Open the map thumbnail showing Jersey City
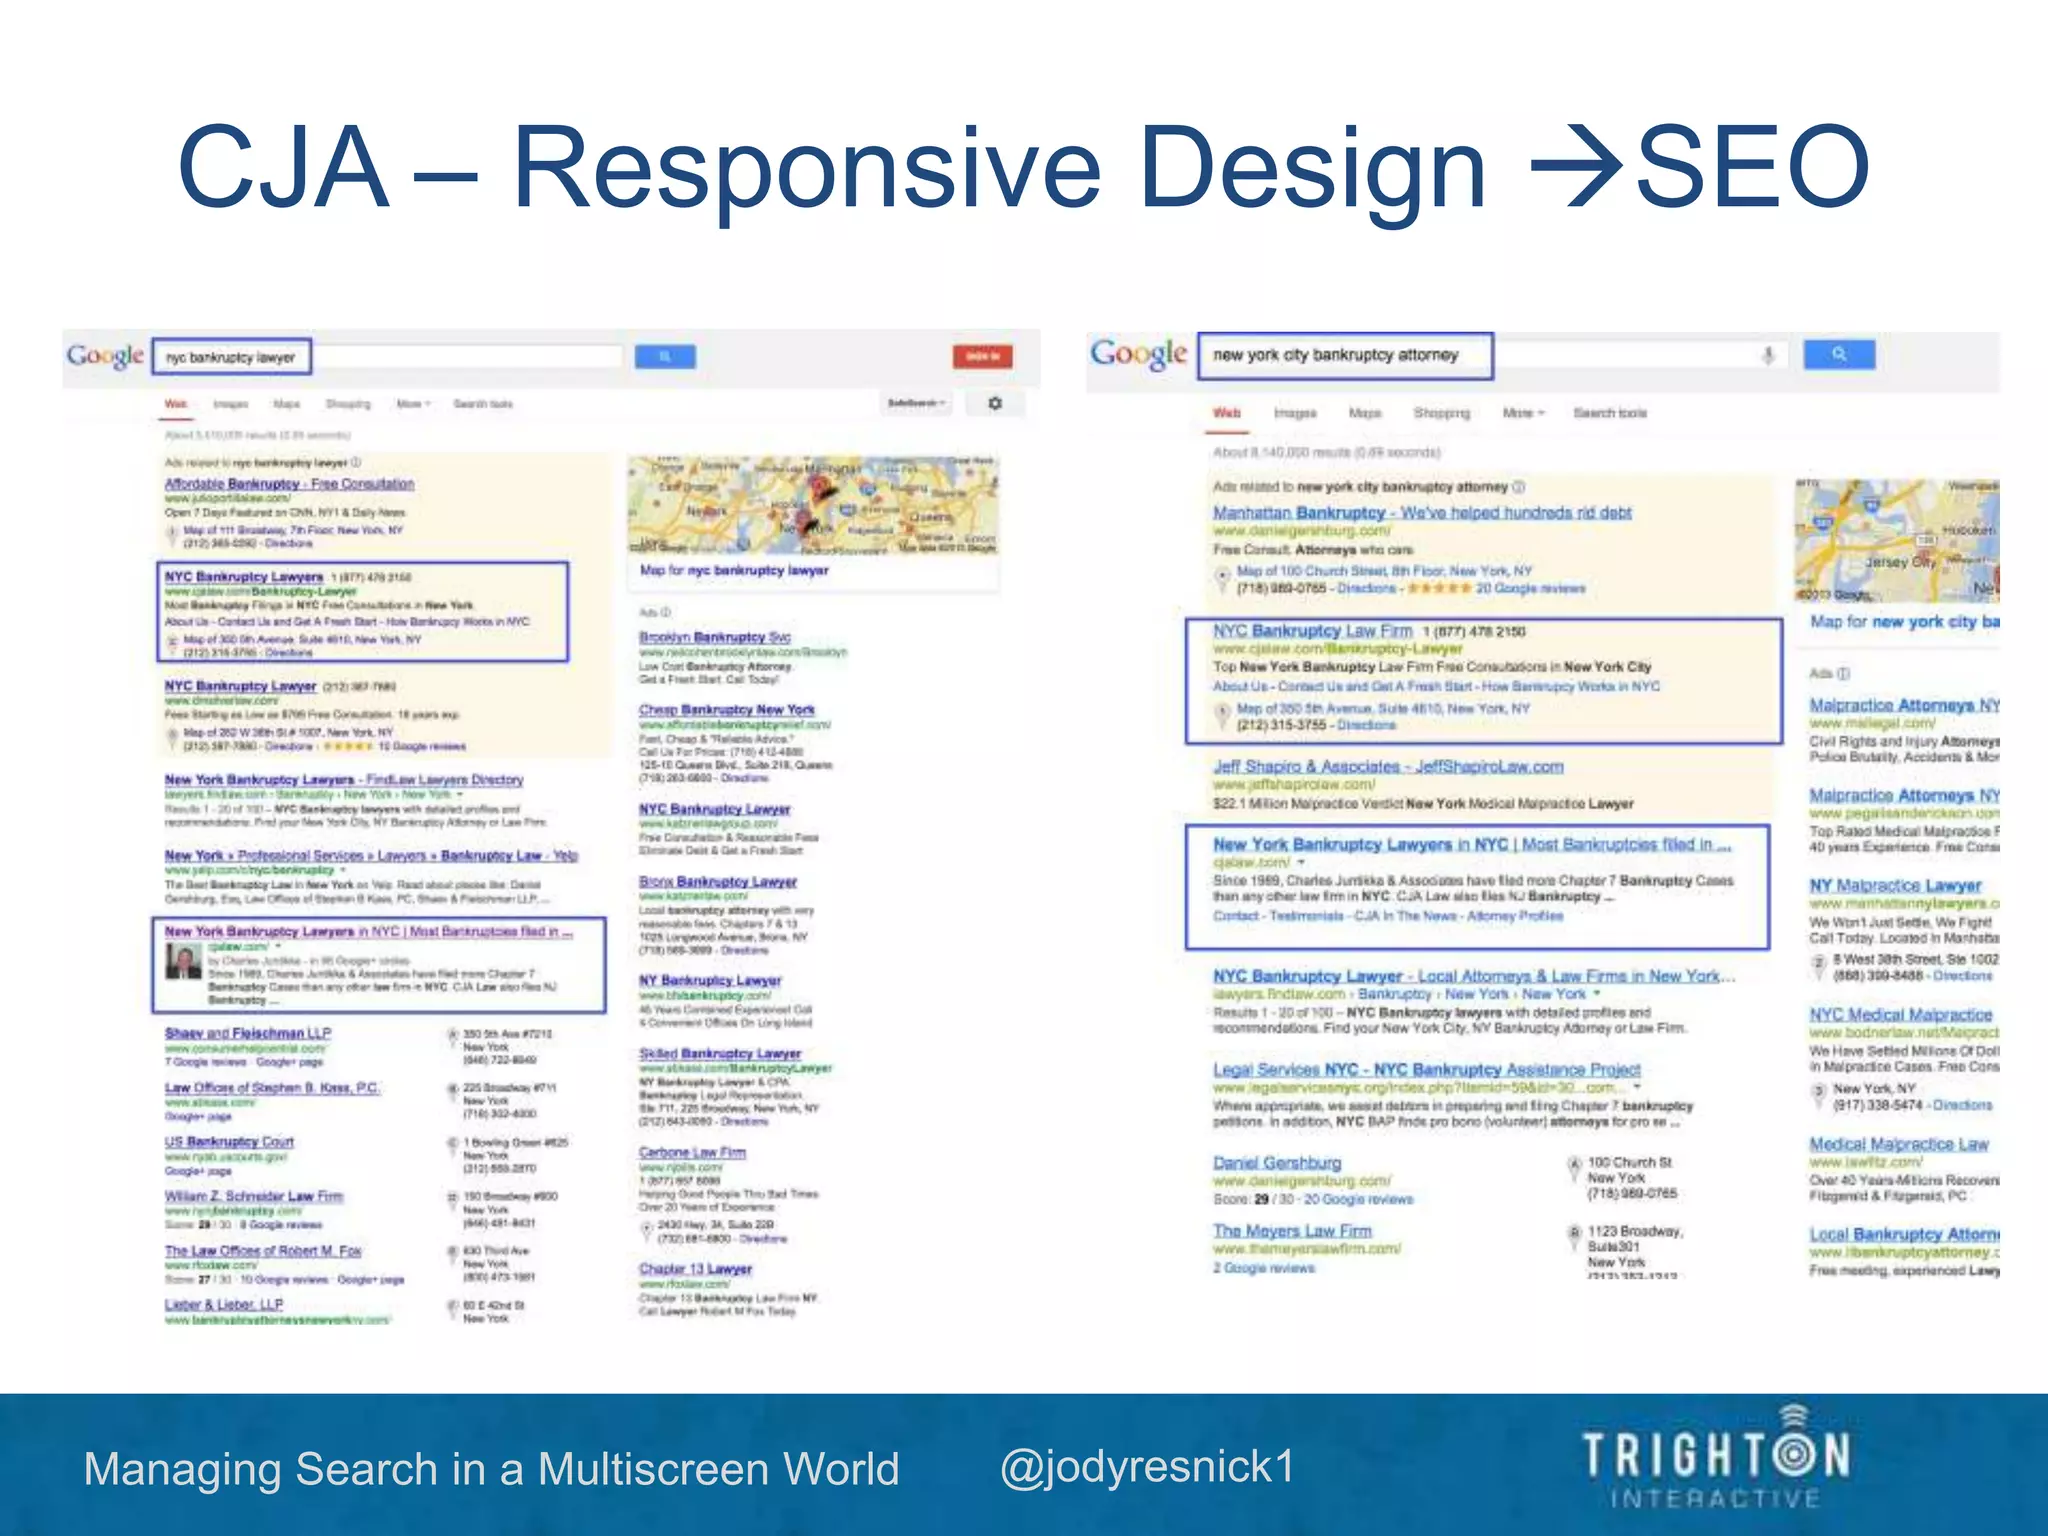Image resolution: width=2048 pixels, height=1536 pixels. (x=1897, y=541)
